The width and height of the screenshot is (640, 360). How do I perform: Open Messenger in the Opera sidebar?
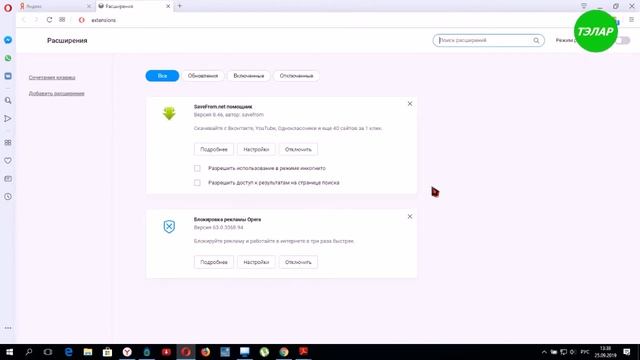8,40
